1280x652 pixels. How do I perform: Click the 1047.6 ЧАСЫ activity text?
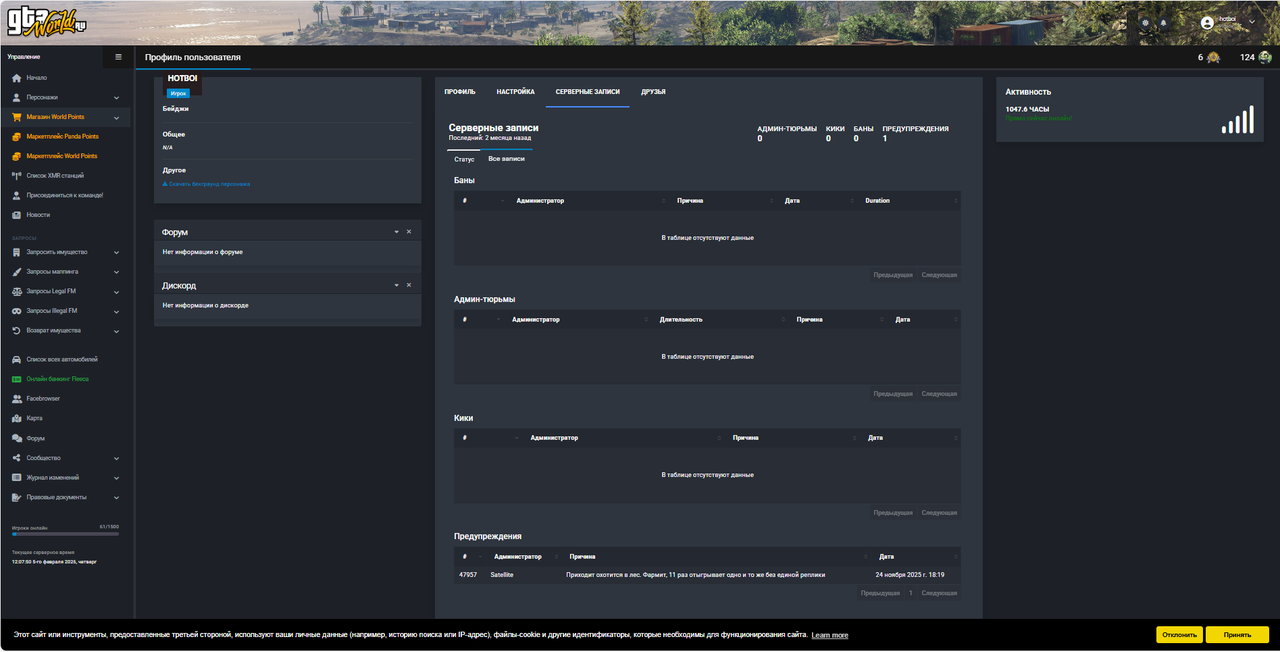(x=1027, y=109)
